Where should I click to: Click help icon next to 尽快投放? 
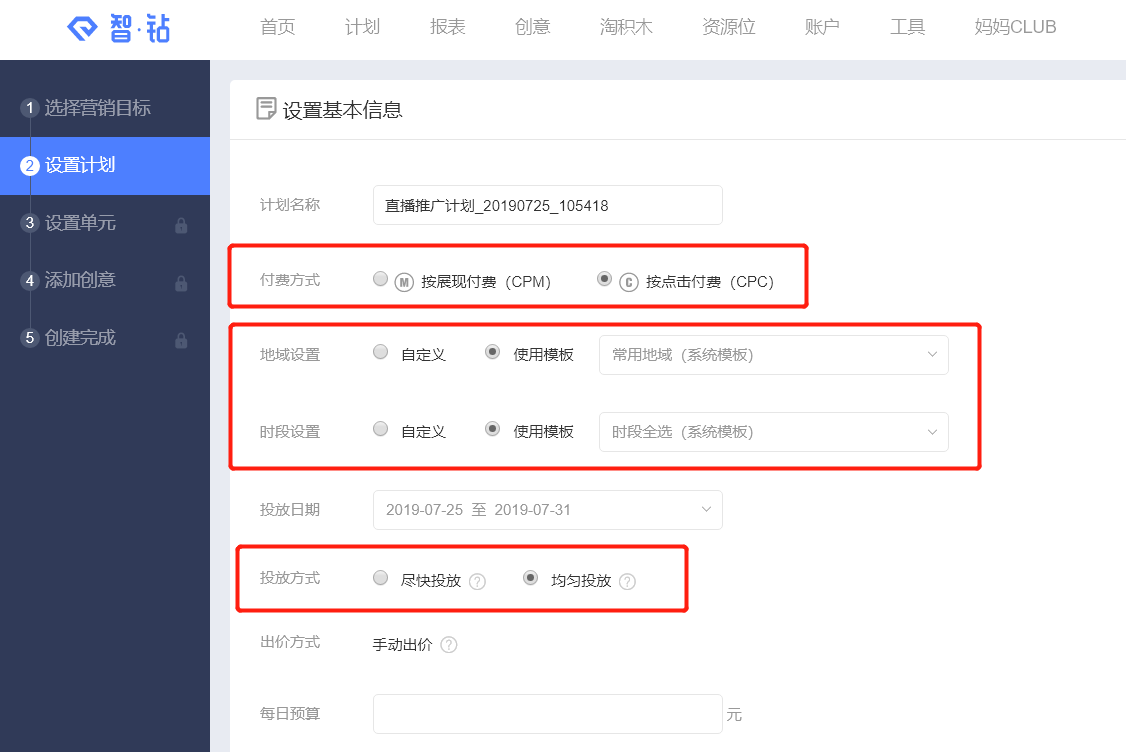pos(477,581)
